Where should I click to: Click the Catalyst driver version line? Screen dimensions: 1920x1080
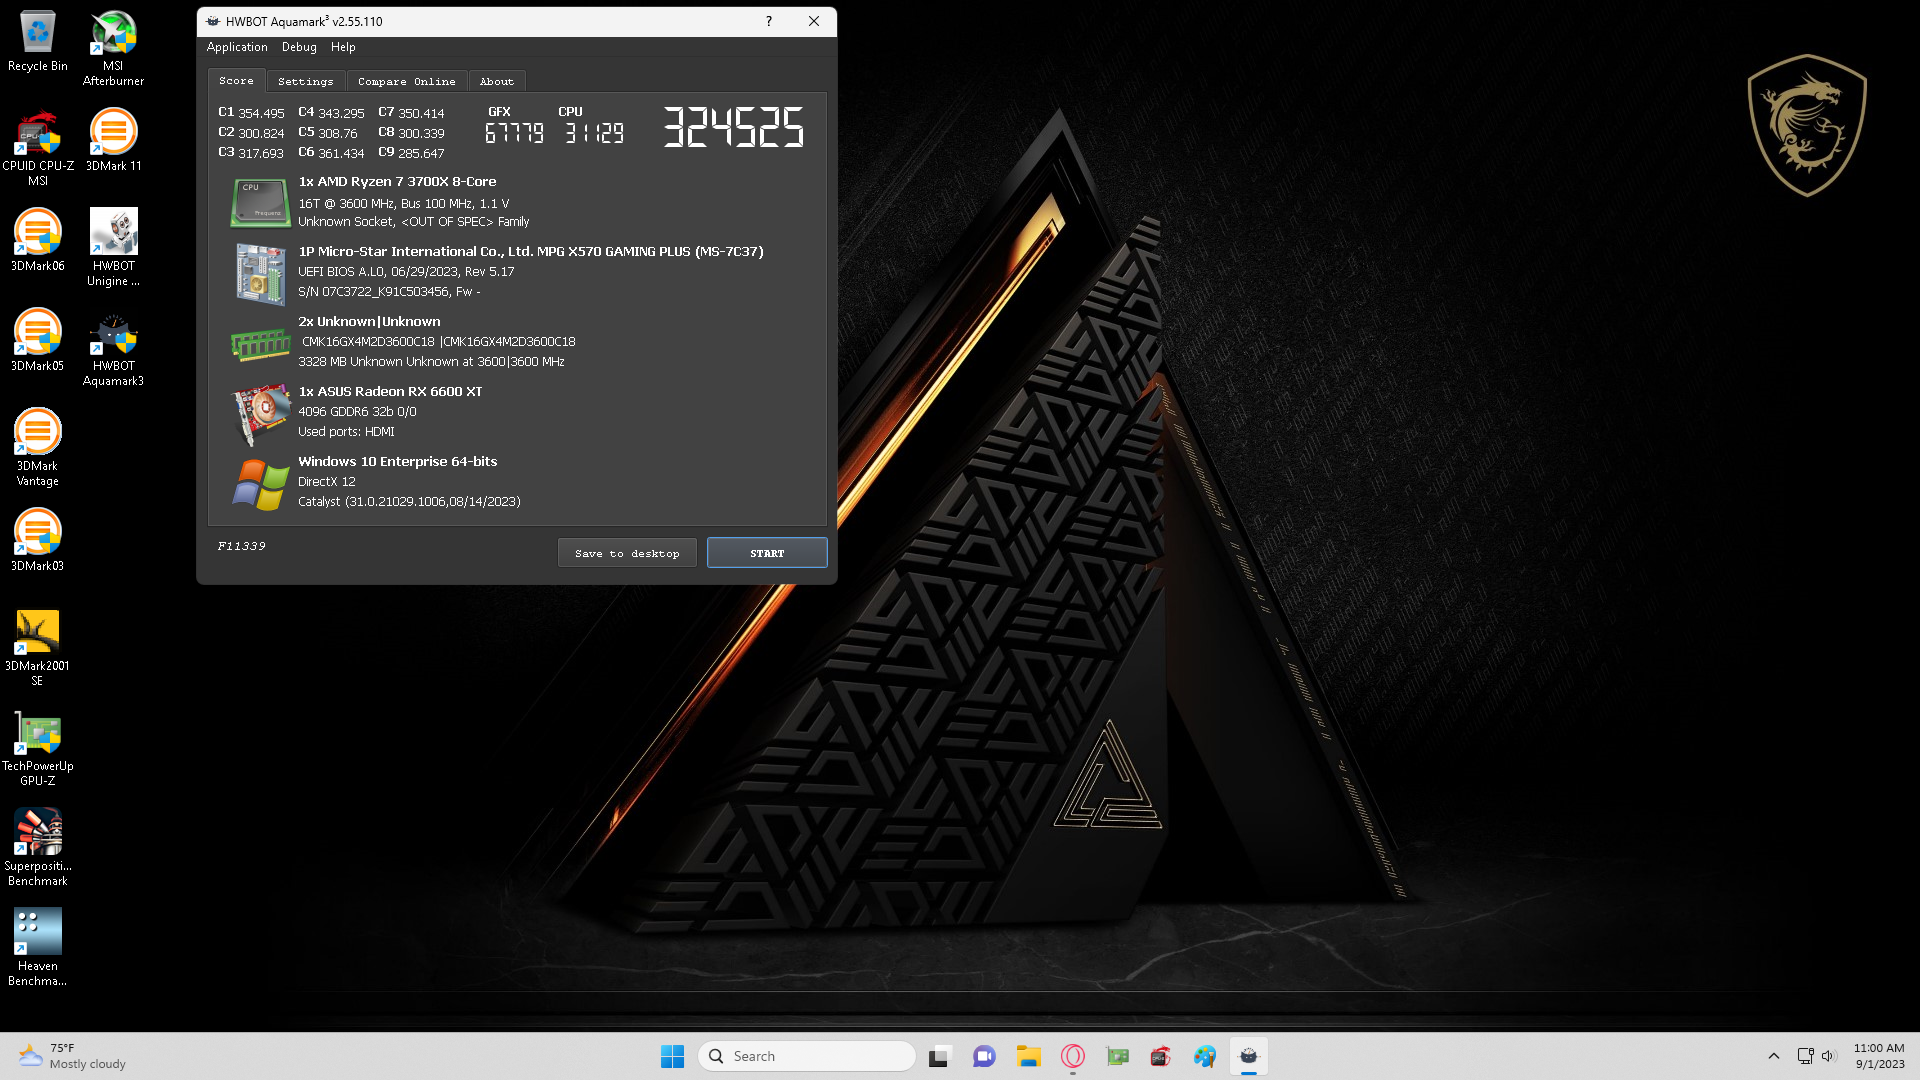coord(409,502)
